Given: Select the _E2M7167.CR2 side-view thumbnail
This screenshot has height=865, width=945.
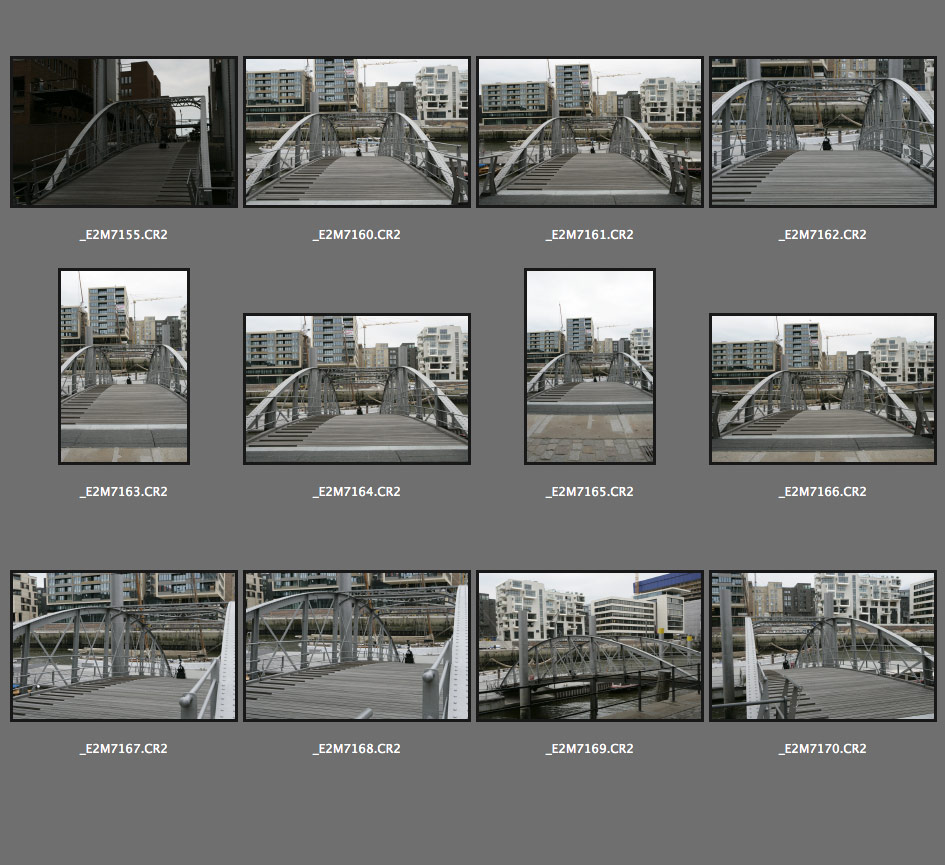Looking at the screenshot, I should [x=124, y=646].
